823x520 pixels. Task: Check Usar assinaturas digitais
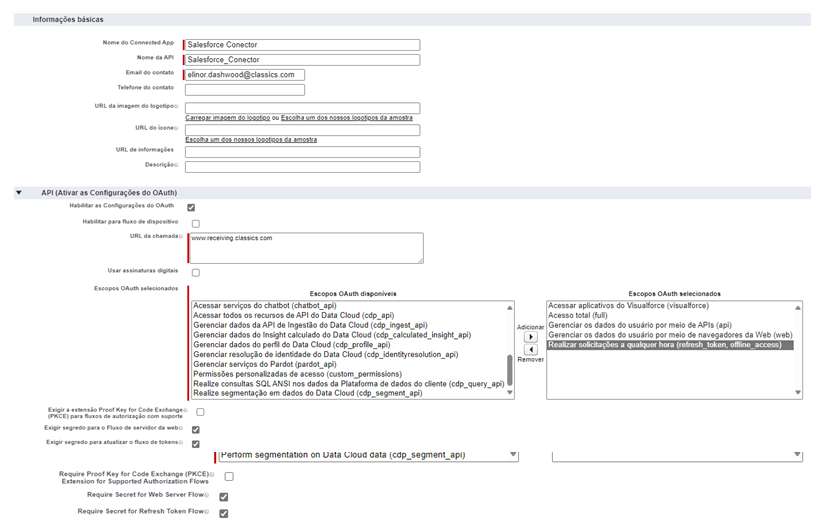196,272
